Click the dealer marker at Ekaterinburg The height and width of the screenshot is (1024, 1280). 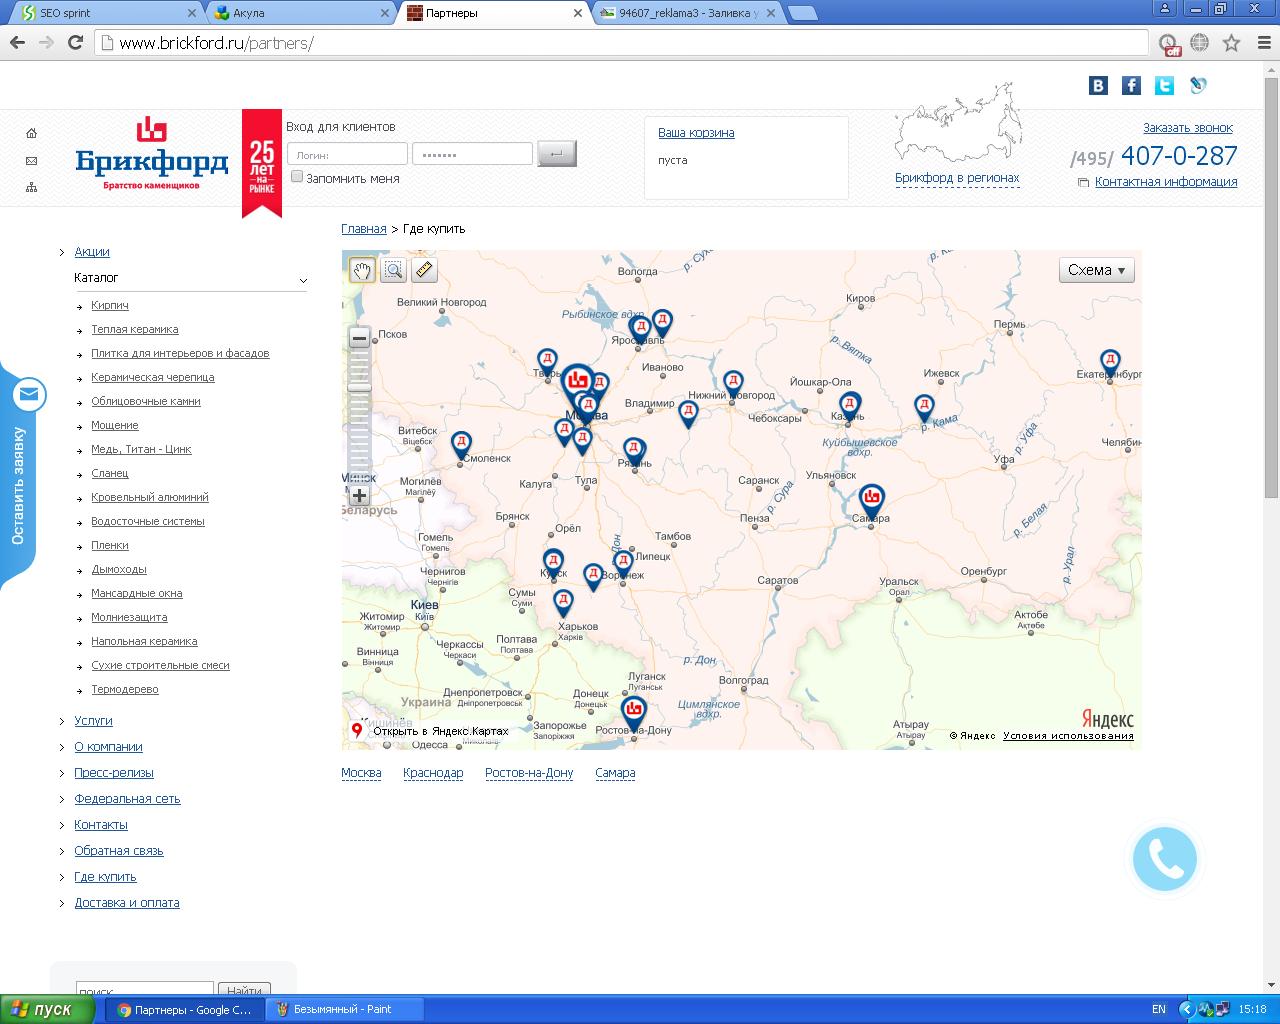(x=1110, y=363)
